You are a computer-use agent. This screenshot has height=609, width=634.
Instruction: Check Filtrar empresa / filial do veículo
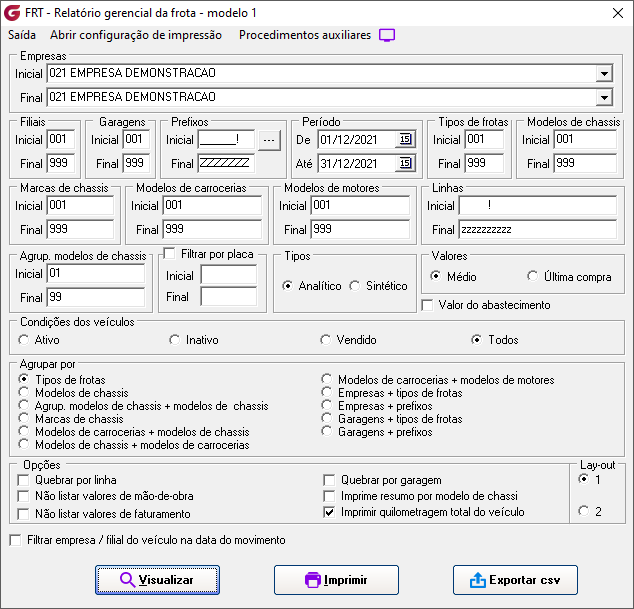15,540
